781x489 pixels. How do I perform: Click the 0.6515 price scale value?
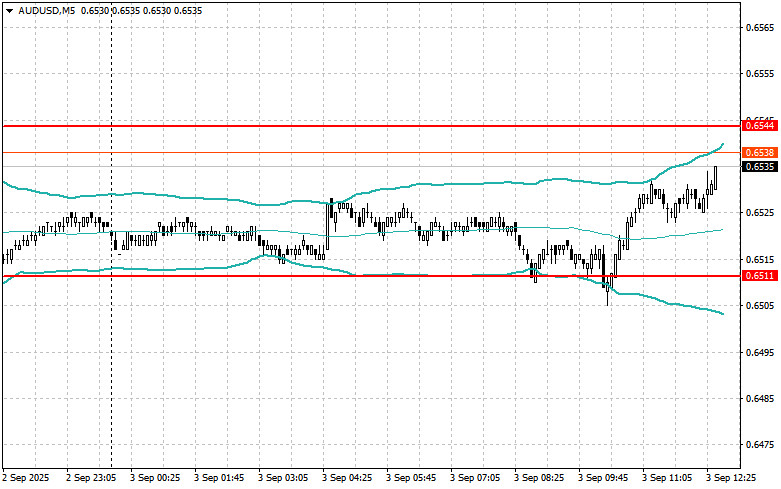pos(760,259)
